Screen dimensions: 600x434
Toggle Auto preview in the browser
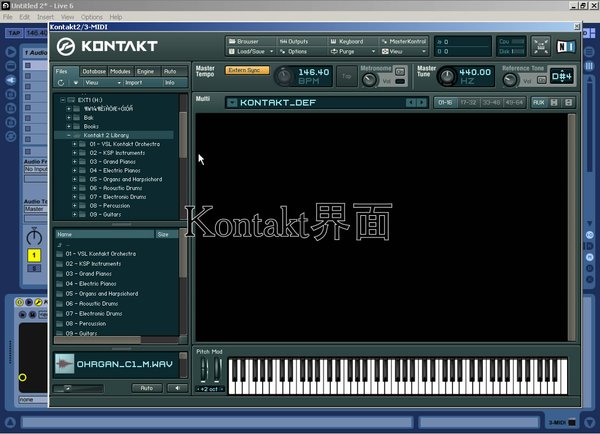coord(146,387)
